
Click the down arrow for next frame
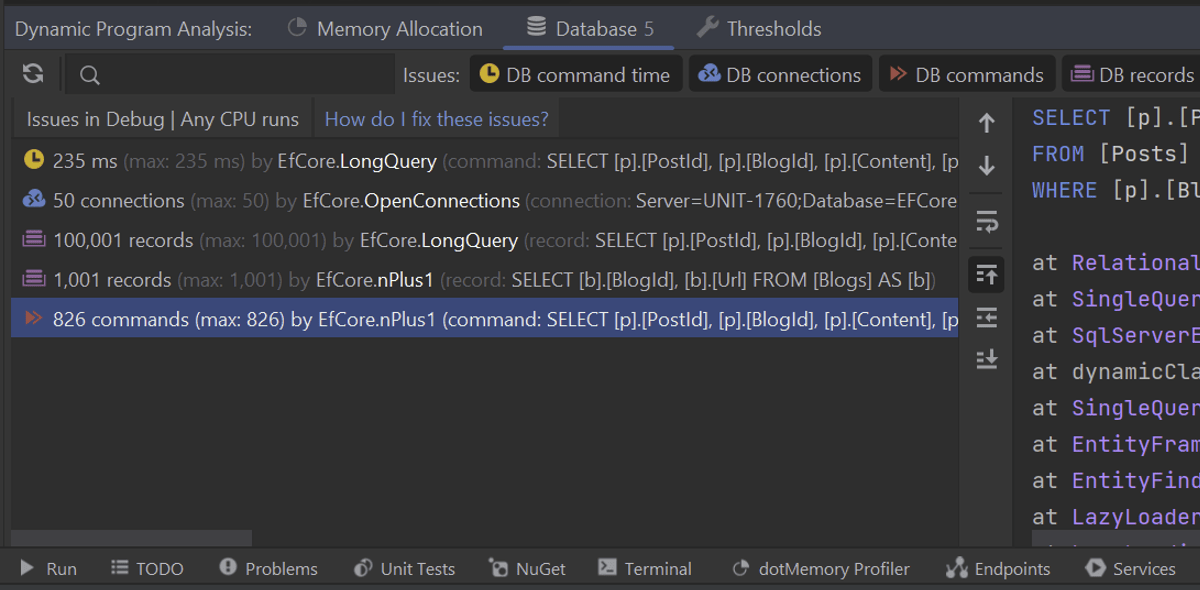click(x=986, y=166)
